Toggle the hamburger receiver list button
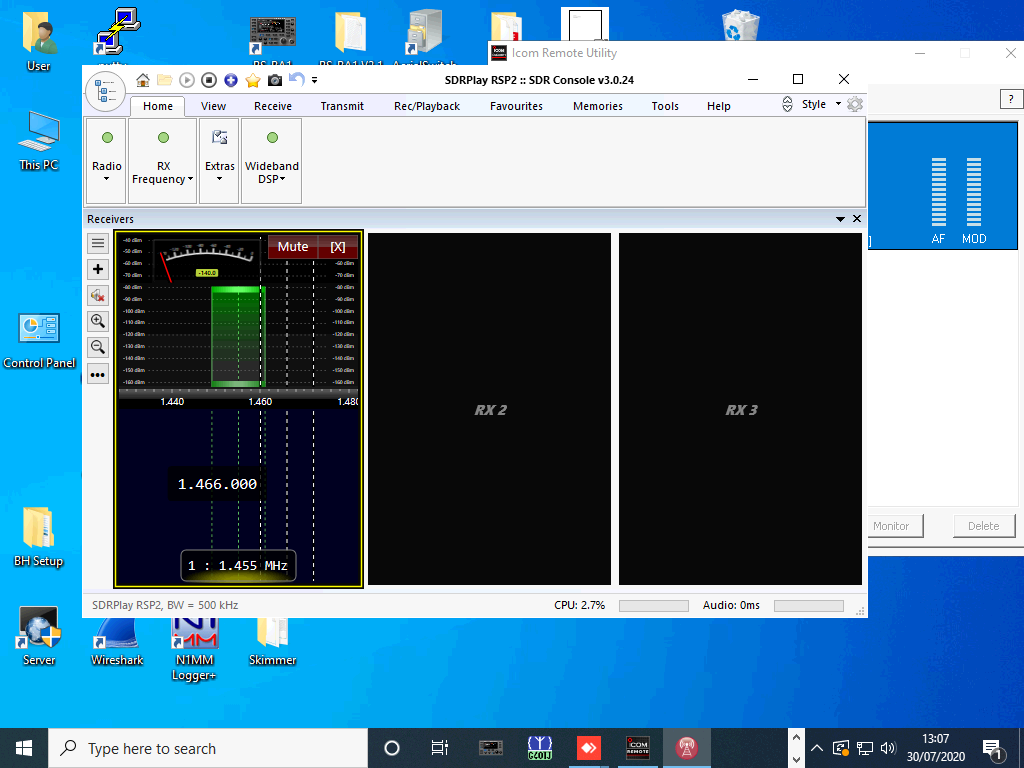 [98, 242]
